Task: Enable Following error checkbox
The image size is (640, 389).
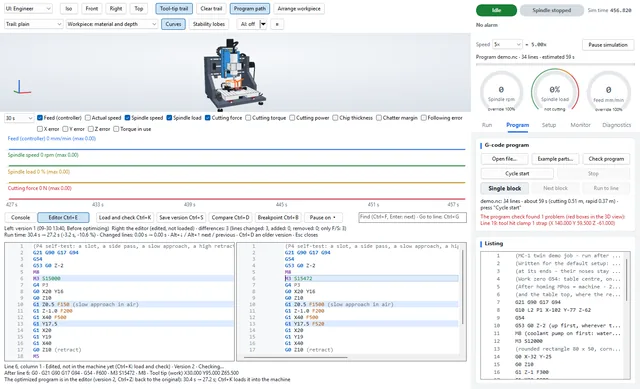Action: click(x=424, y=118)
